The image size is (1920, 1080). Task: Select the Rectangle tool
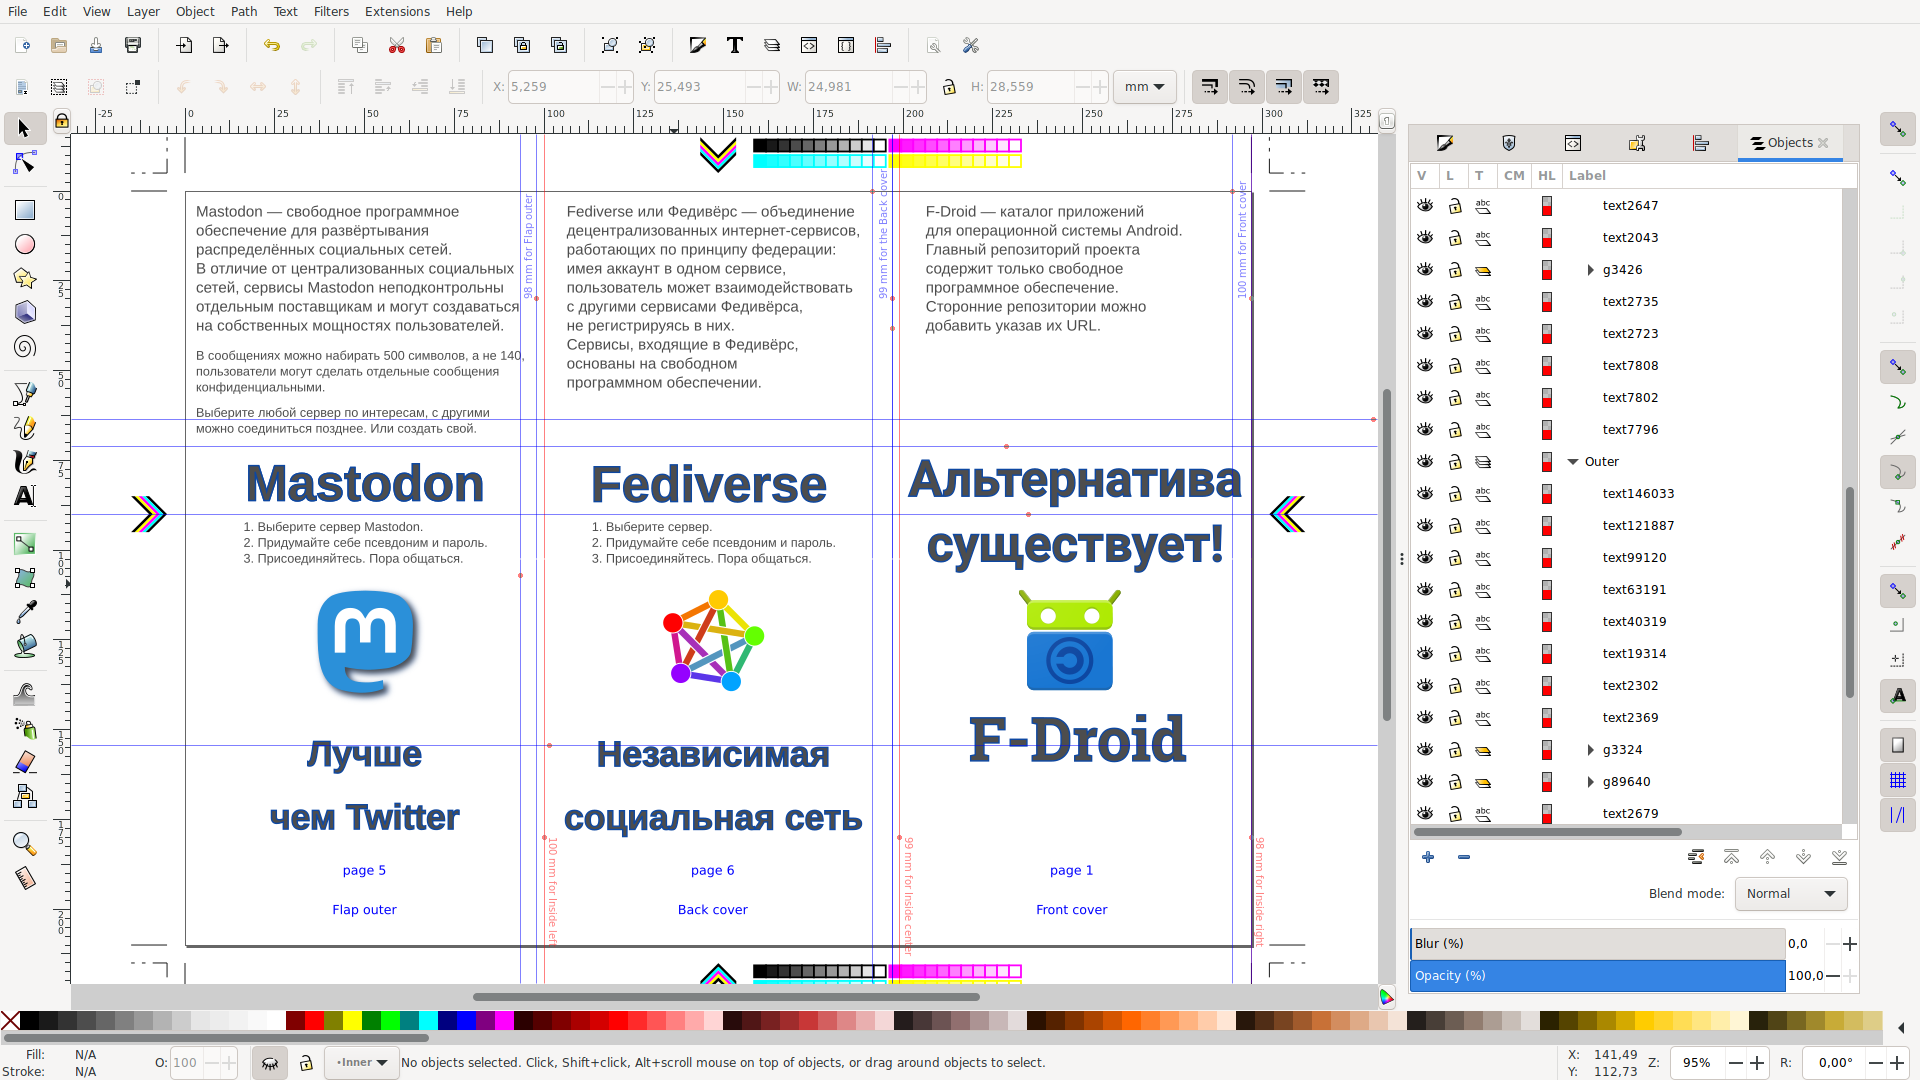[x=24, y=210]
